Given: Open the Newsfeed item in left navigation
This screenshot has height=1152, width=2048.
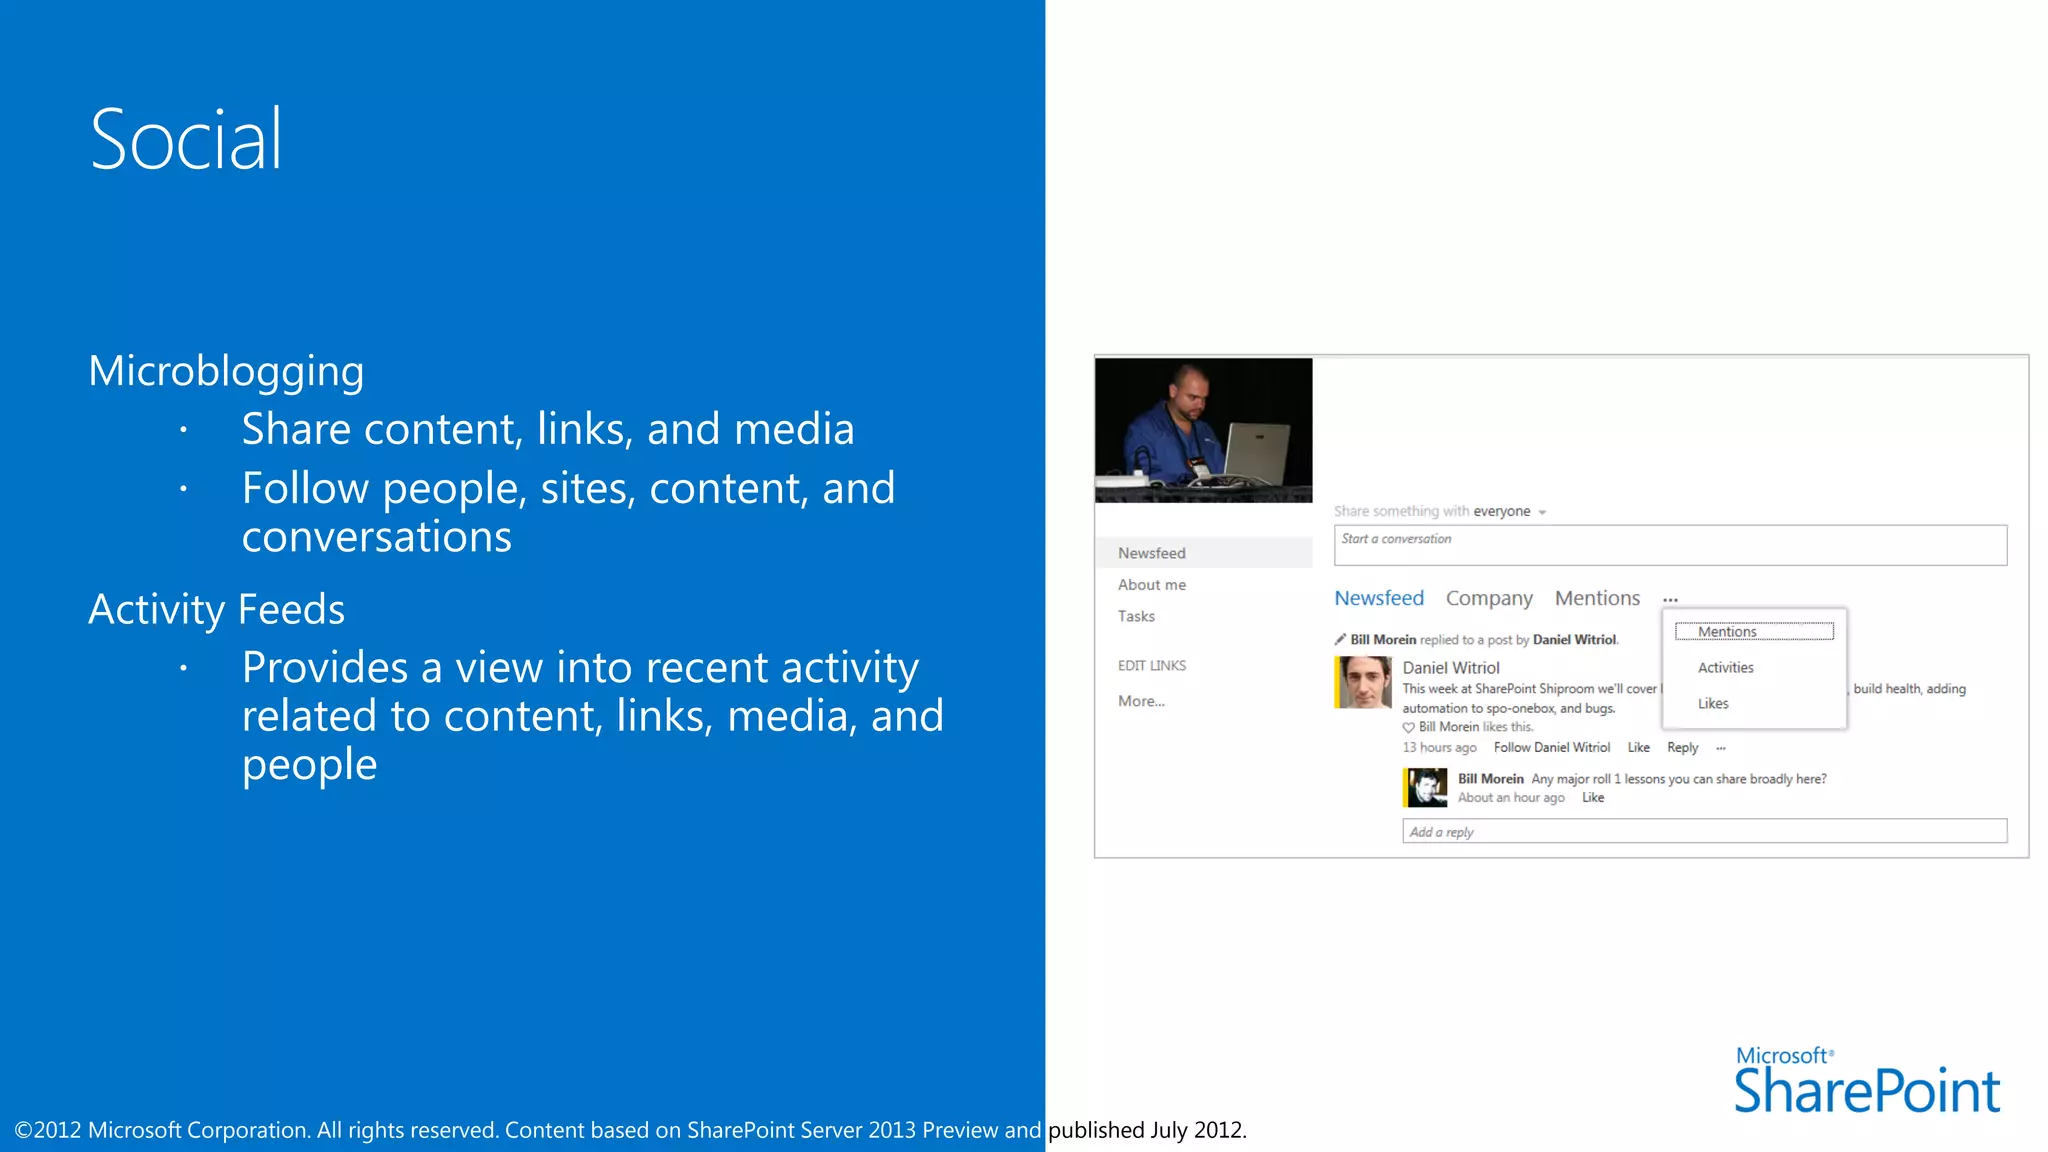Looking at the screenshot, I should tap(1203, 553).
